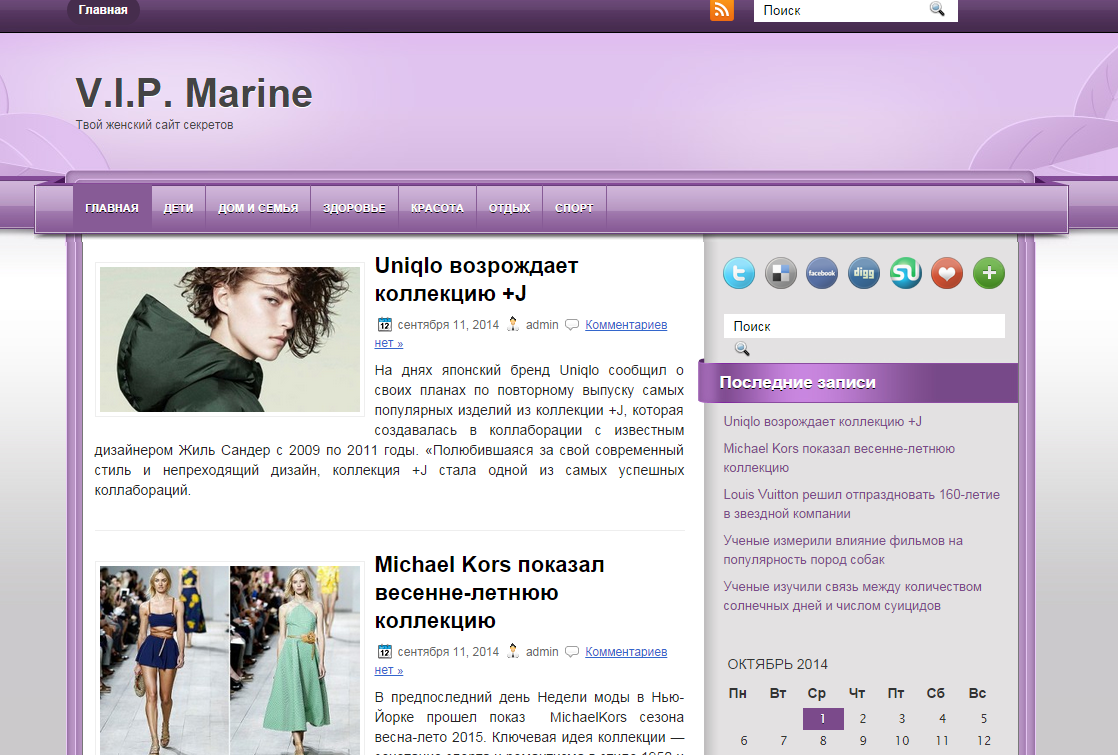Image resolution: width=1118 pixels, height=755 pixels.
Task: Open the Delicious bookmark icon
Action: tap(781, 273)
